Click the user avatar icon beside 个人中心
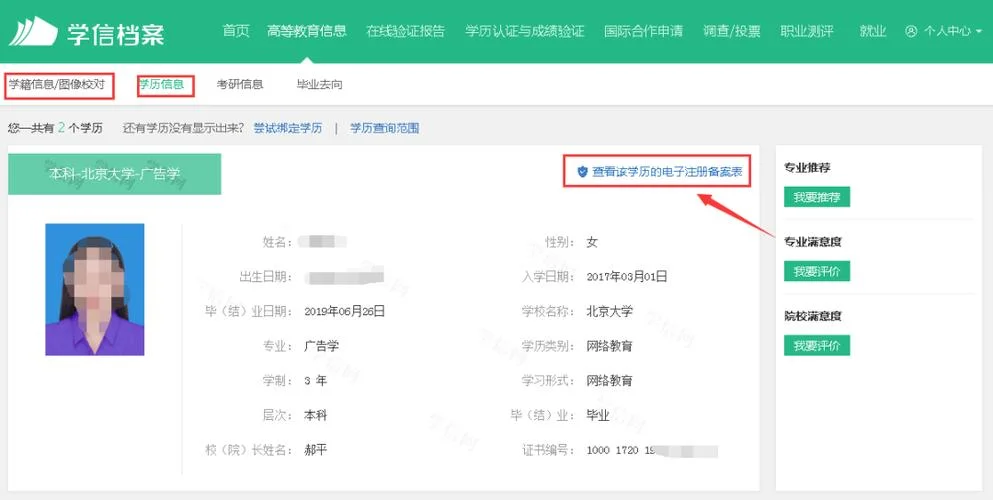This screenshot has width=993, height=500. click(x=911, y=31)
